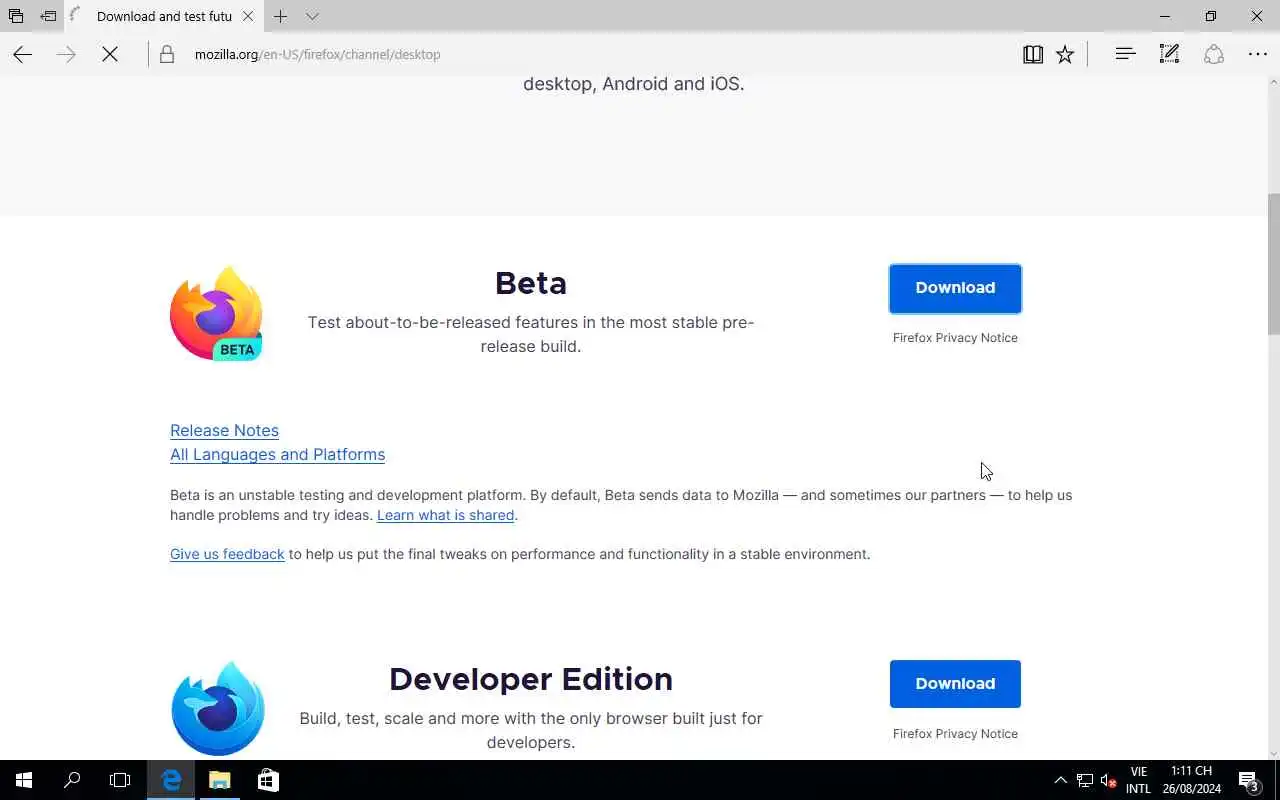
Task: Click the 'Give us feedback' link
Action: (227, 554)
